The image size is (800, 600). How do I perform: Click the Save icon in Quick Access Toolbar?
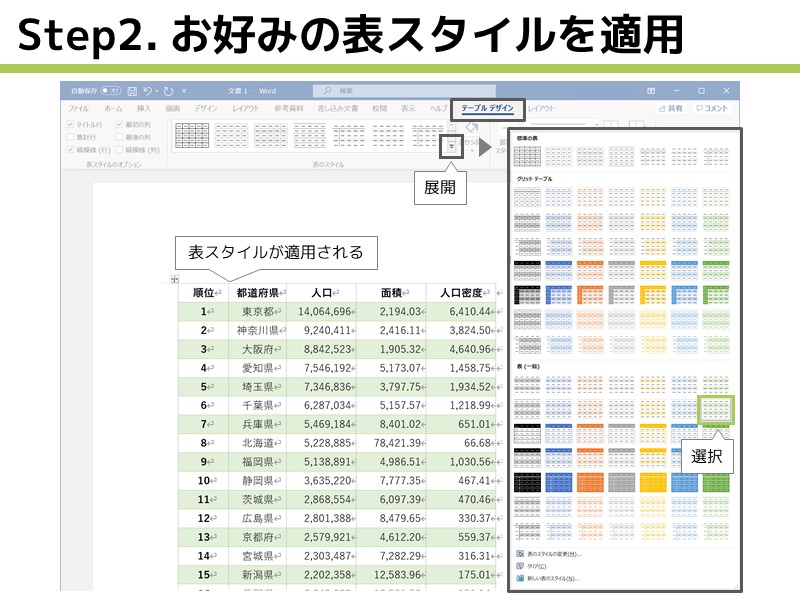coord(133,91)
